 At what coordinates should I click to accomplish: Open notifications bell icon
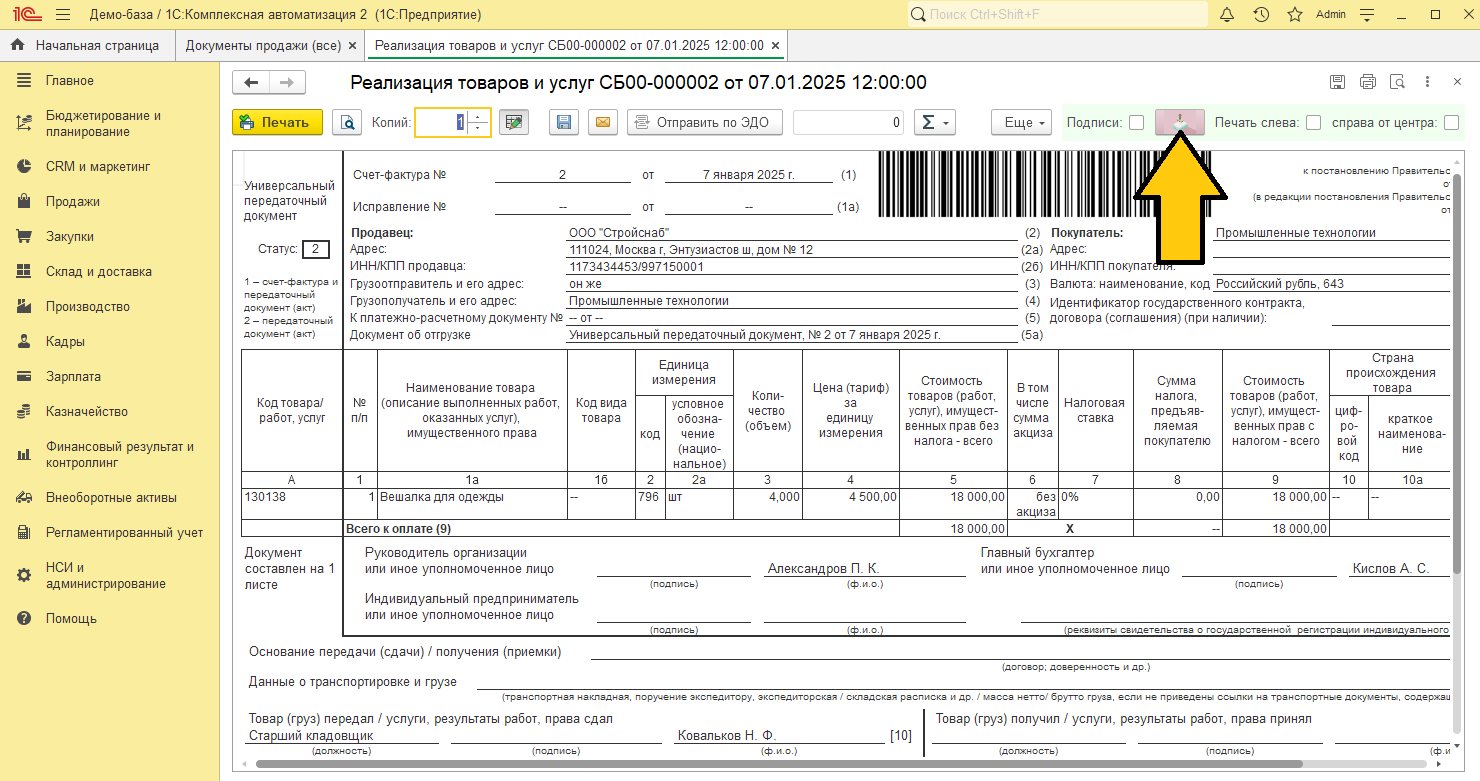(x=1227, y=15)
